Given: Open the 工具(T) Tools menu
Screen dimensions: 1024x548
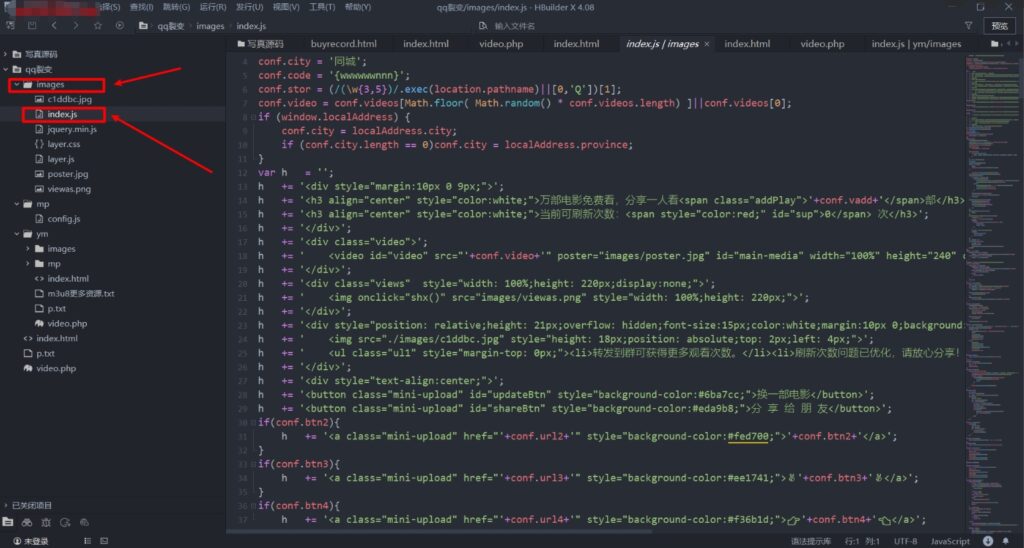Looking at the screenshot, I should (x=322, y=7).
